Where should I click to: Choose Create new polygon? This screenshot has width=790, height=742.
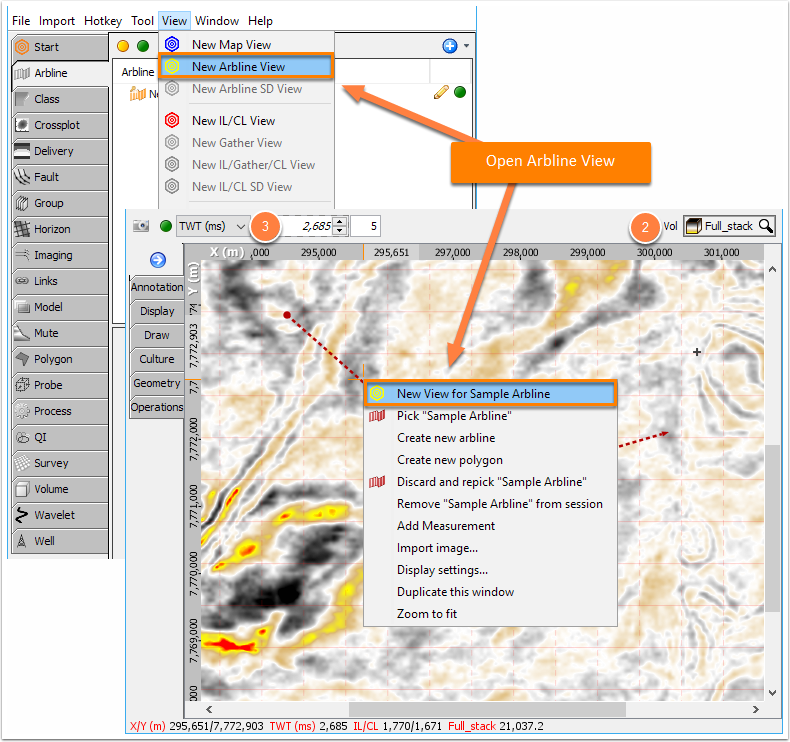point(490,460)
